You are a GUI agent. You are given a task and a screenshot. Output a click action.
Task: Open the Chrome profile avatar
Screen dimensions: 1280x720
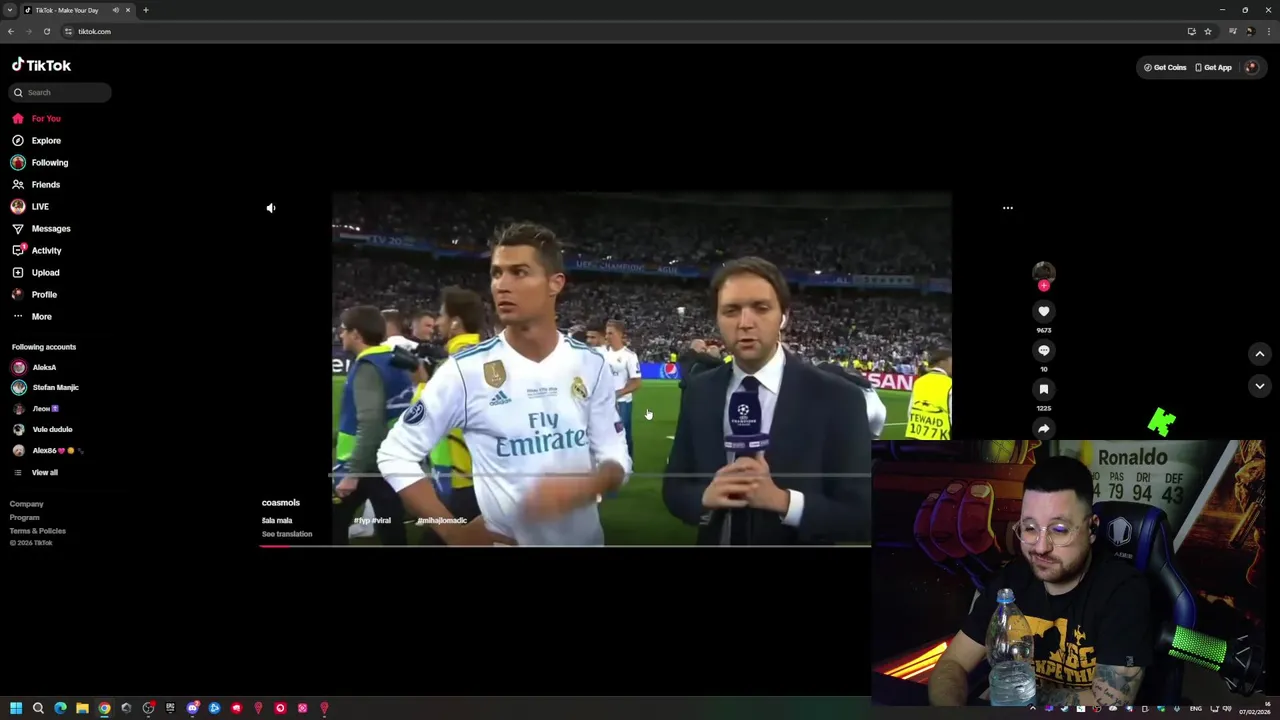(1249, 31)
